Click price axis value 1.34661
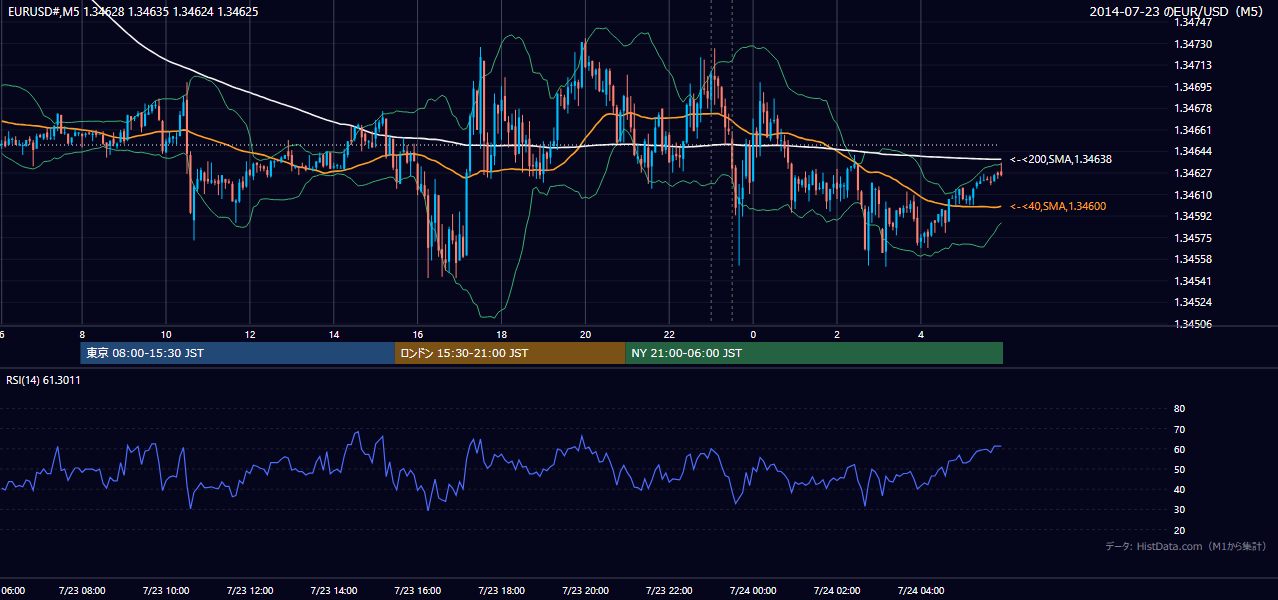1278x600 pixels. 1193,130
